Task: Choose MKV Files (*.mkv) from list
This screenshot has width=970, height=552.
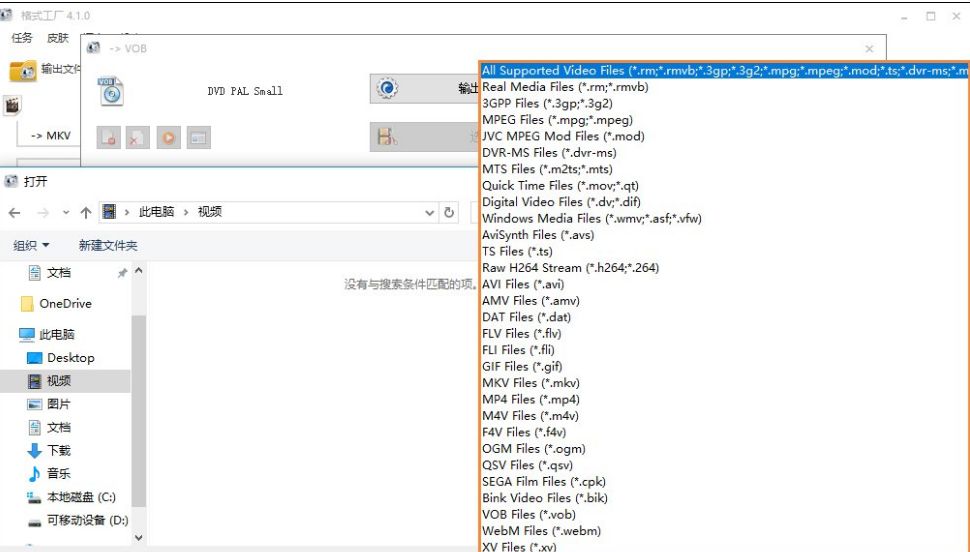Action: (x=530, y=383)
